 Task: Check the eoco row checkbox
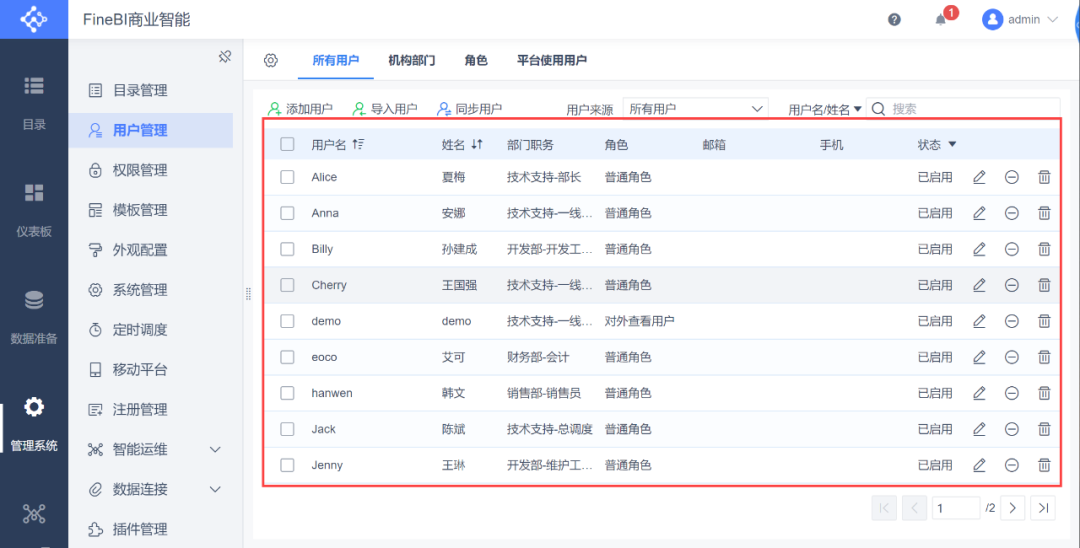coord(287,357)
